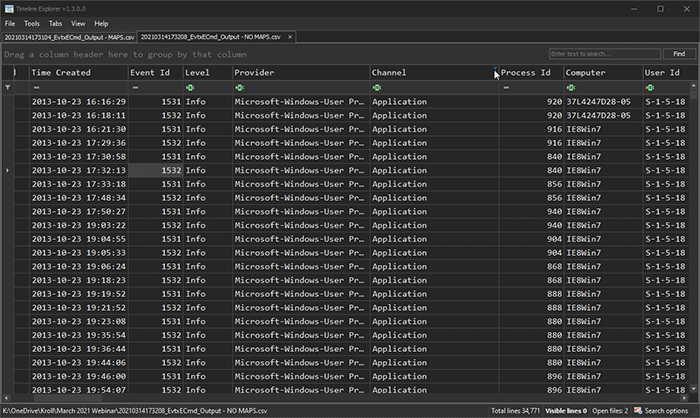Sort by Computer column header
Viewport: 700px width, 418px height.
click(603, 73)
